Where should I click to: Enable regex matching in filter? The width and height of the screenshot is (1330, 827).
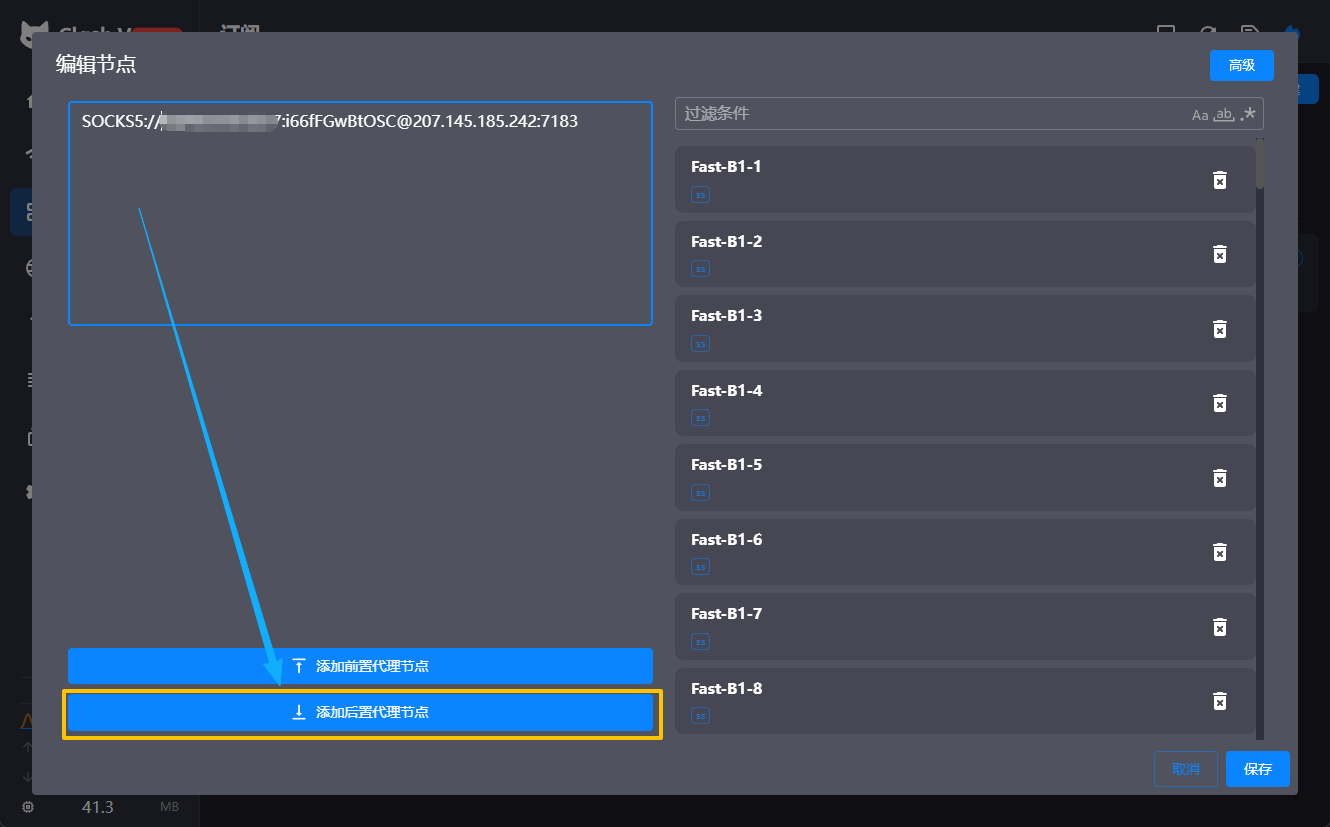click(1248, 114)
